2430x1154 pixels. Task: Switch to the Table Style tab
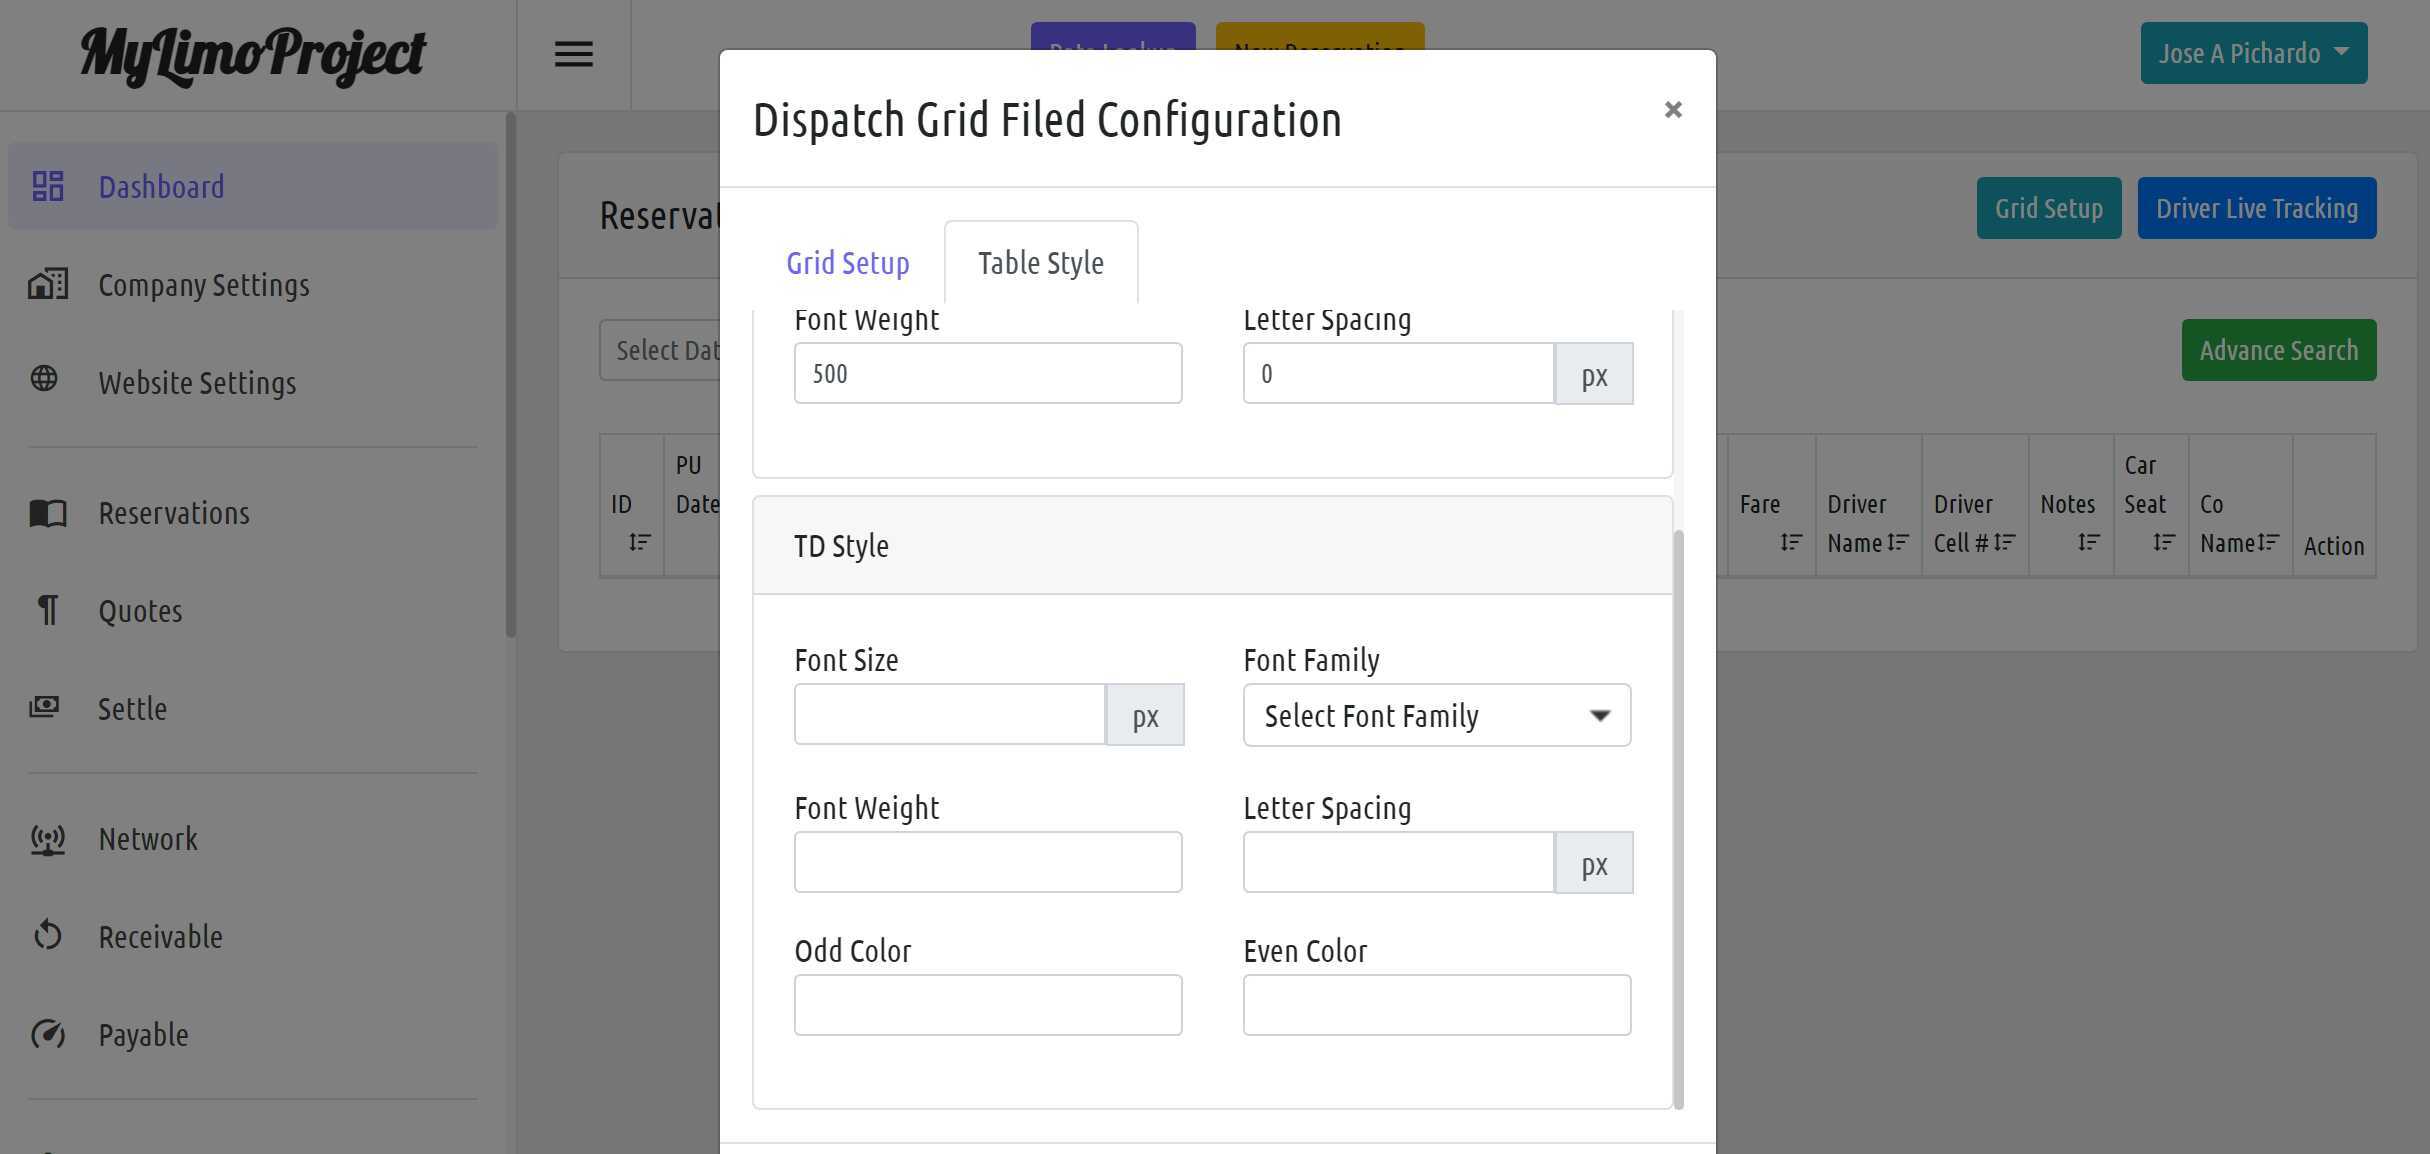click(1040, 262)
